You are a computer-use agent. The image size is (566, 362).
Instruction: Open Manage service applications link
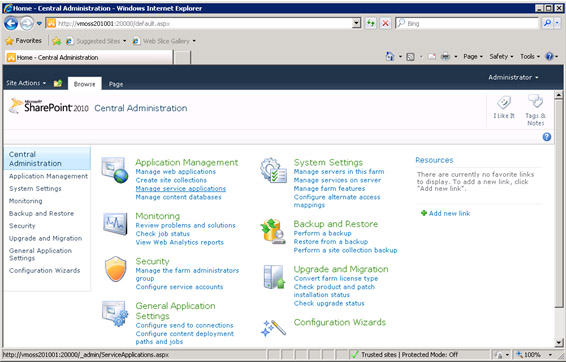click(181, 189)
